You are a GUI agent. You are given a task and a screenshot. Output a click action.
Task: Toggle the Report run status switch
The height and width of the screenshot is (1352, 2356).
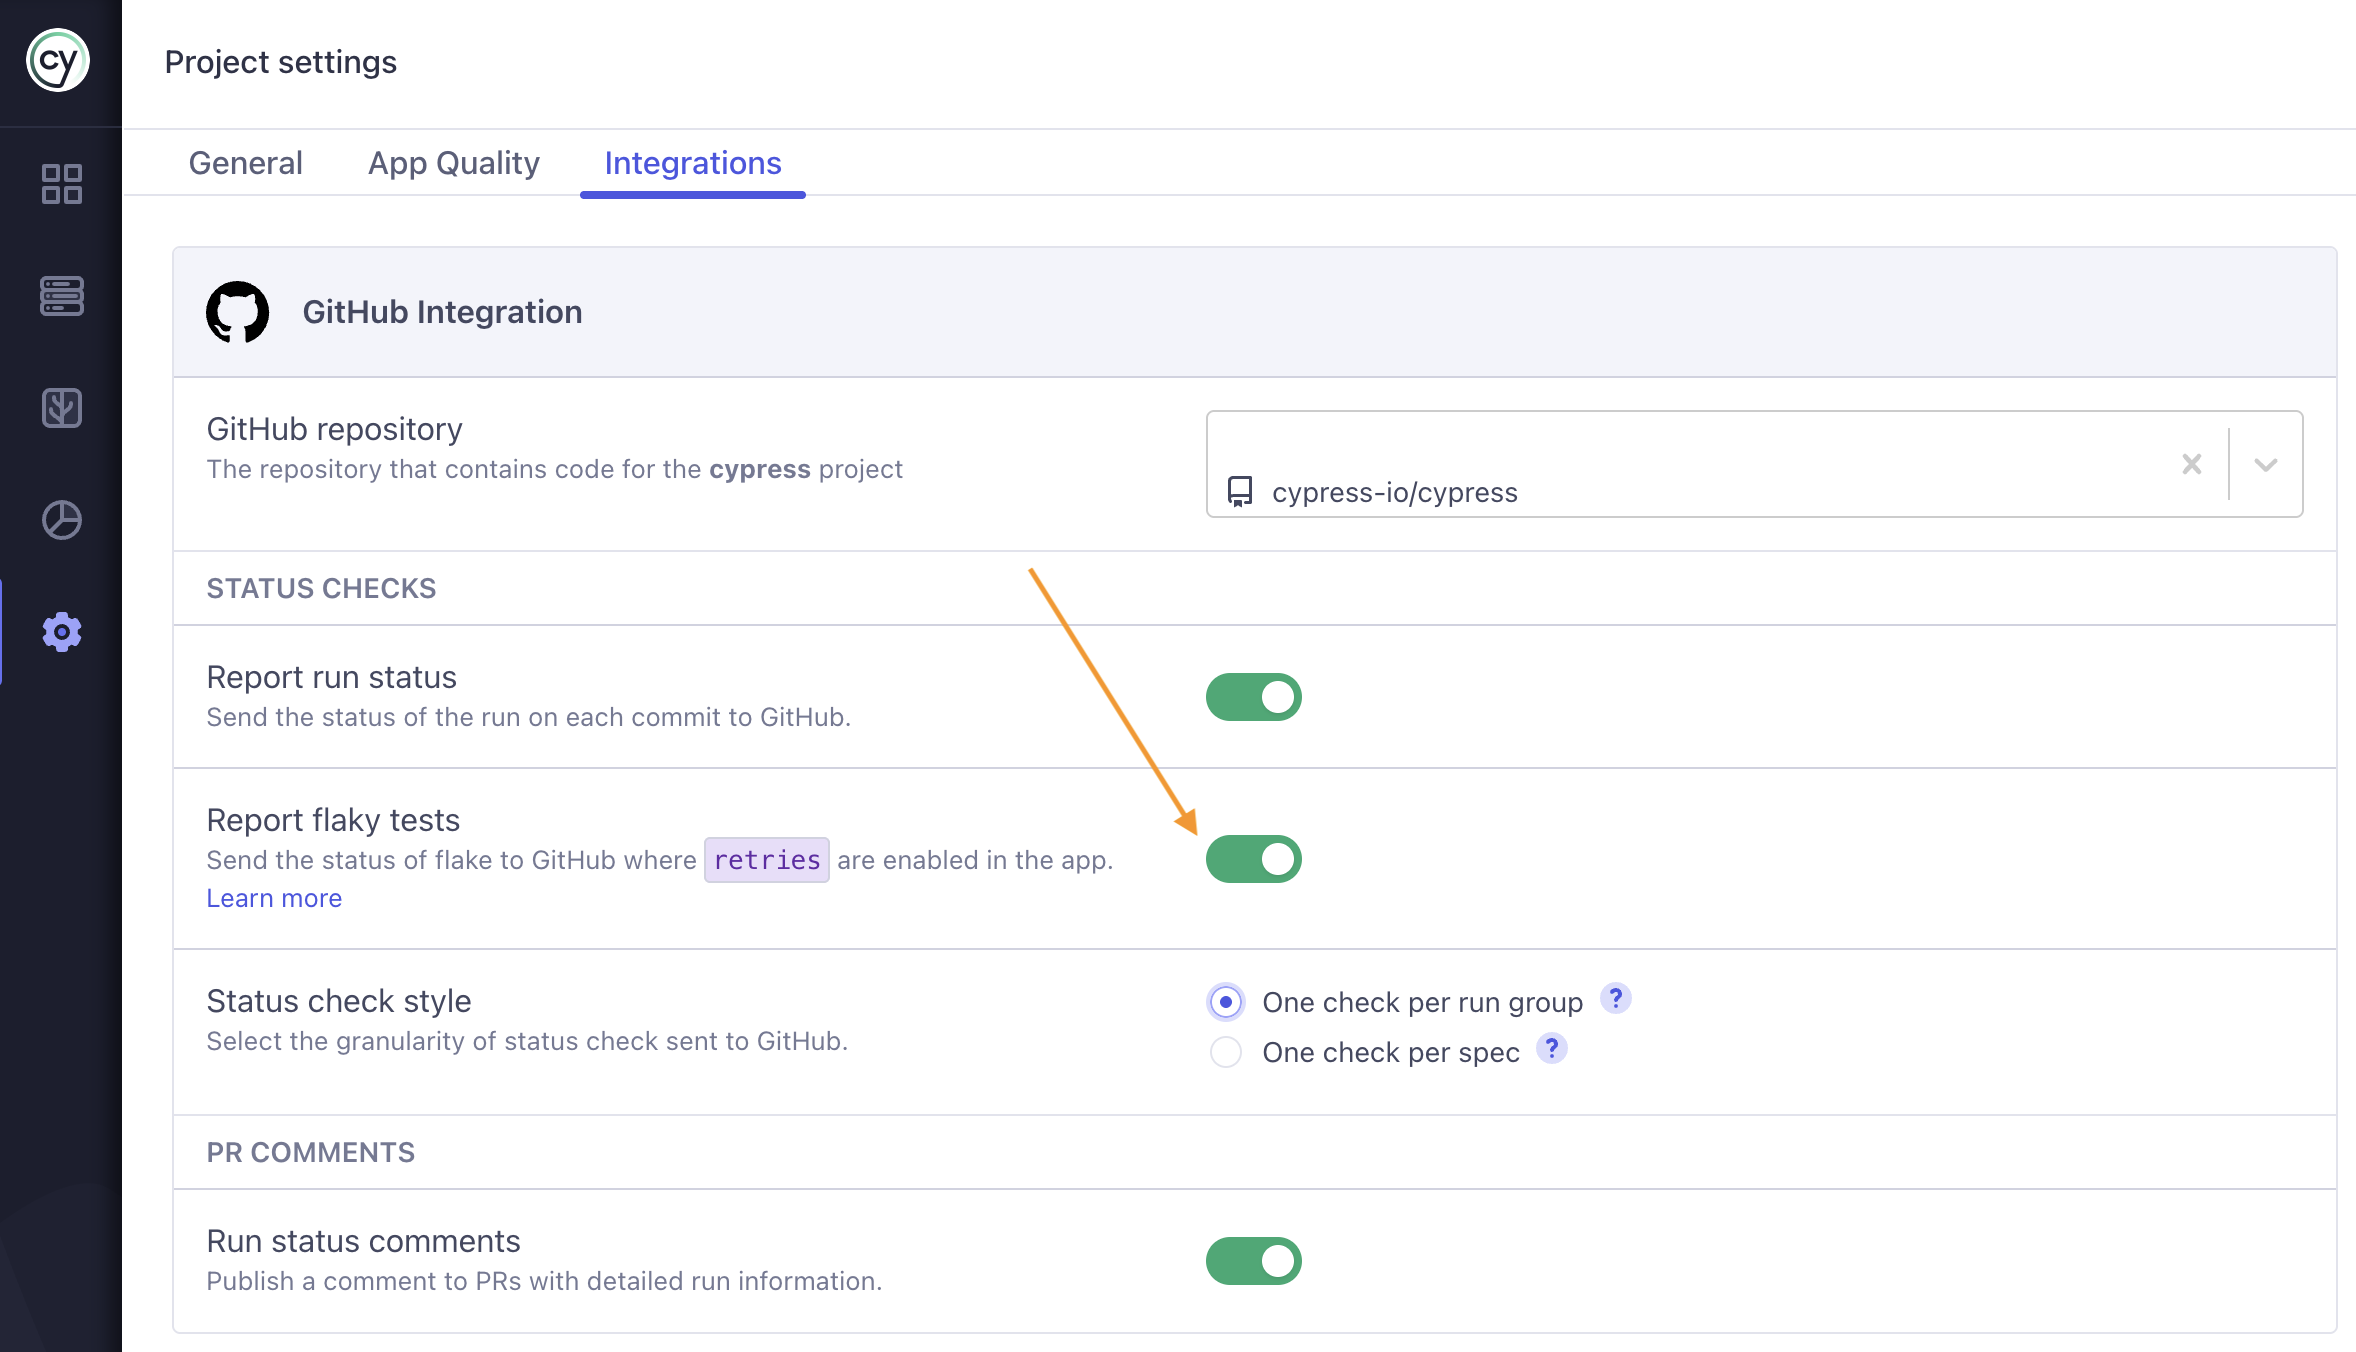pyautogui.click(x=1253, y=697)
